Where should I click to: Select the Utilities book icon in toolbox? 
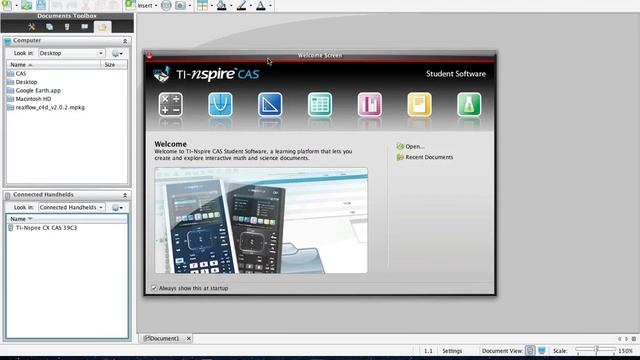pos(84,27)
